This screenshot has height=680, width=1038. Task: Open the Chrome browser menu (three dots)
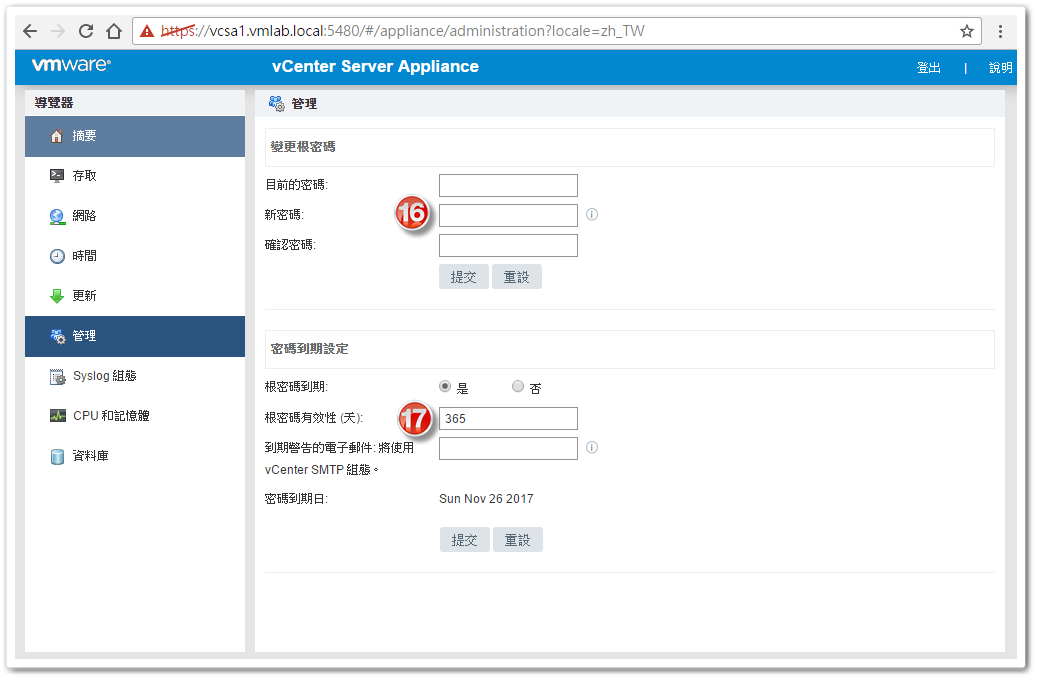click(1000, 31)
